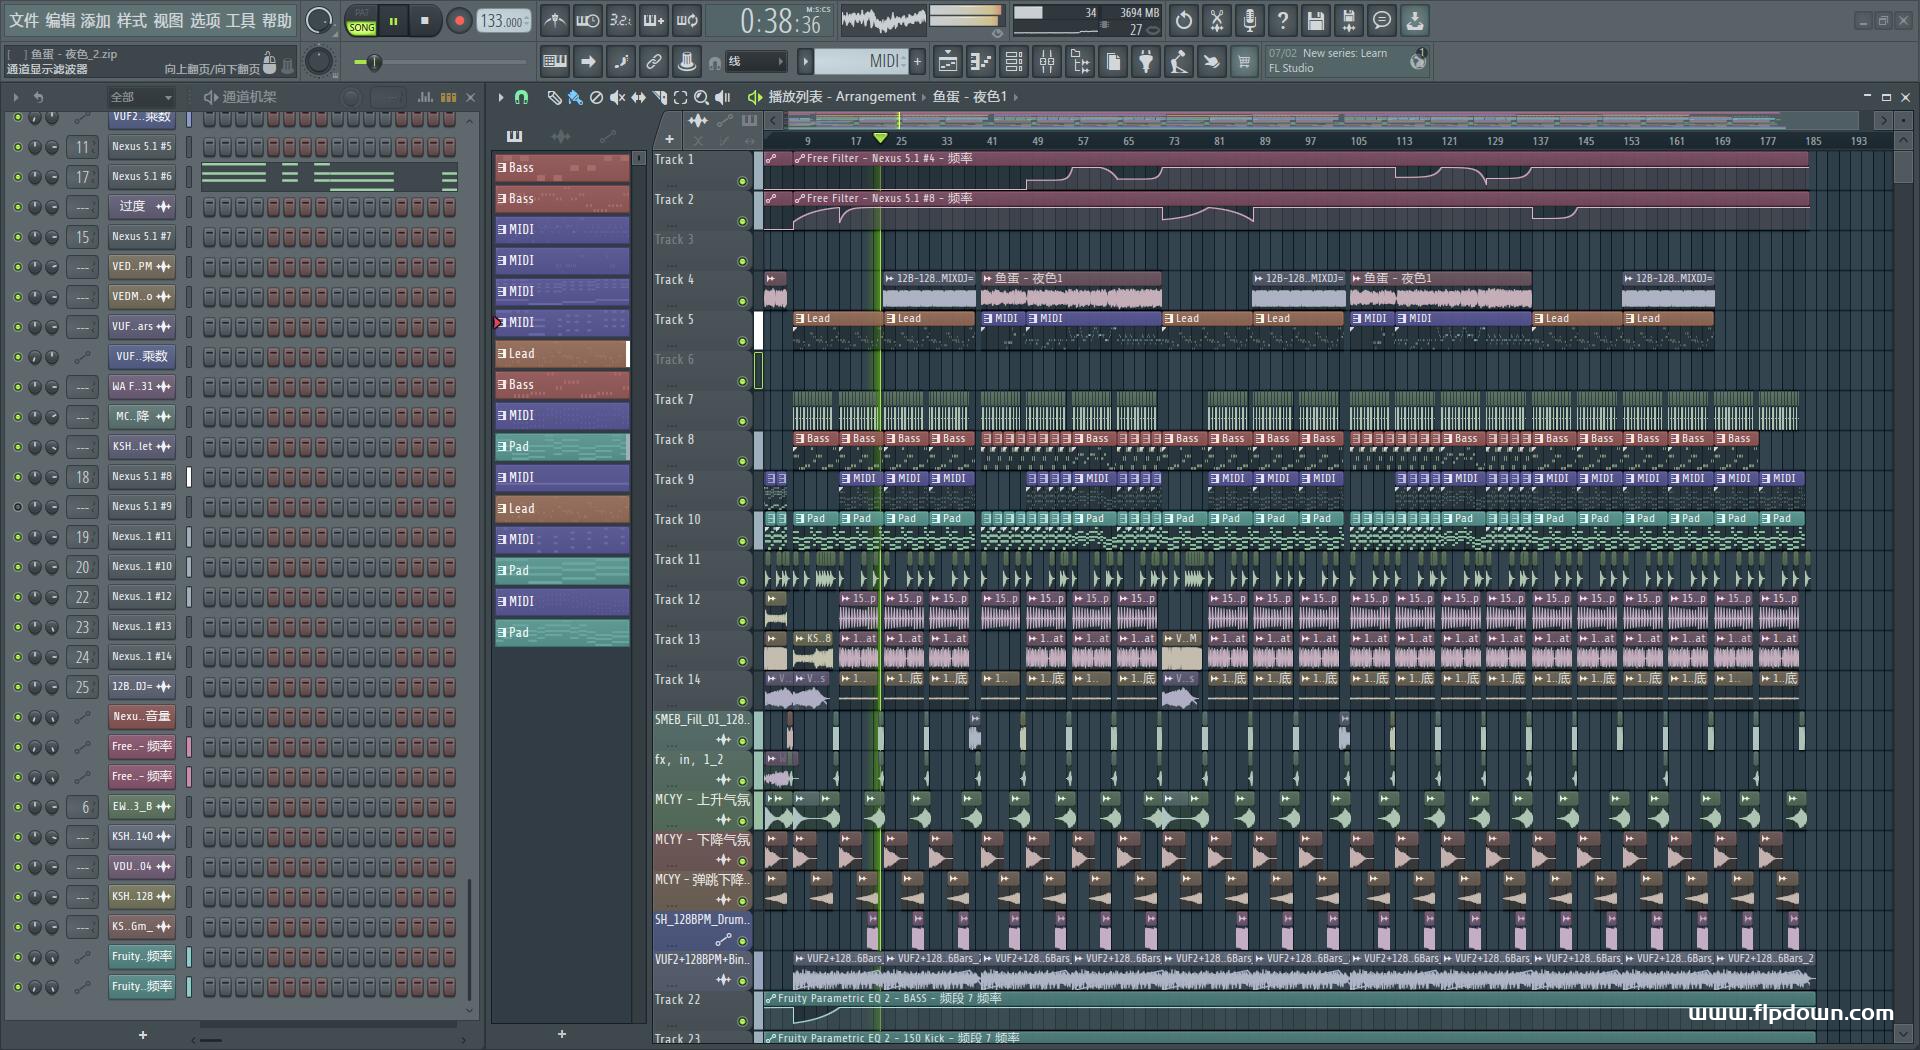The width and height of the screenshot is (1920, 1050).
Task: Open the plugin picker plug icon
Action: 1146,62
